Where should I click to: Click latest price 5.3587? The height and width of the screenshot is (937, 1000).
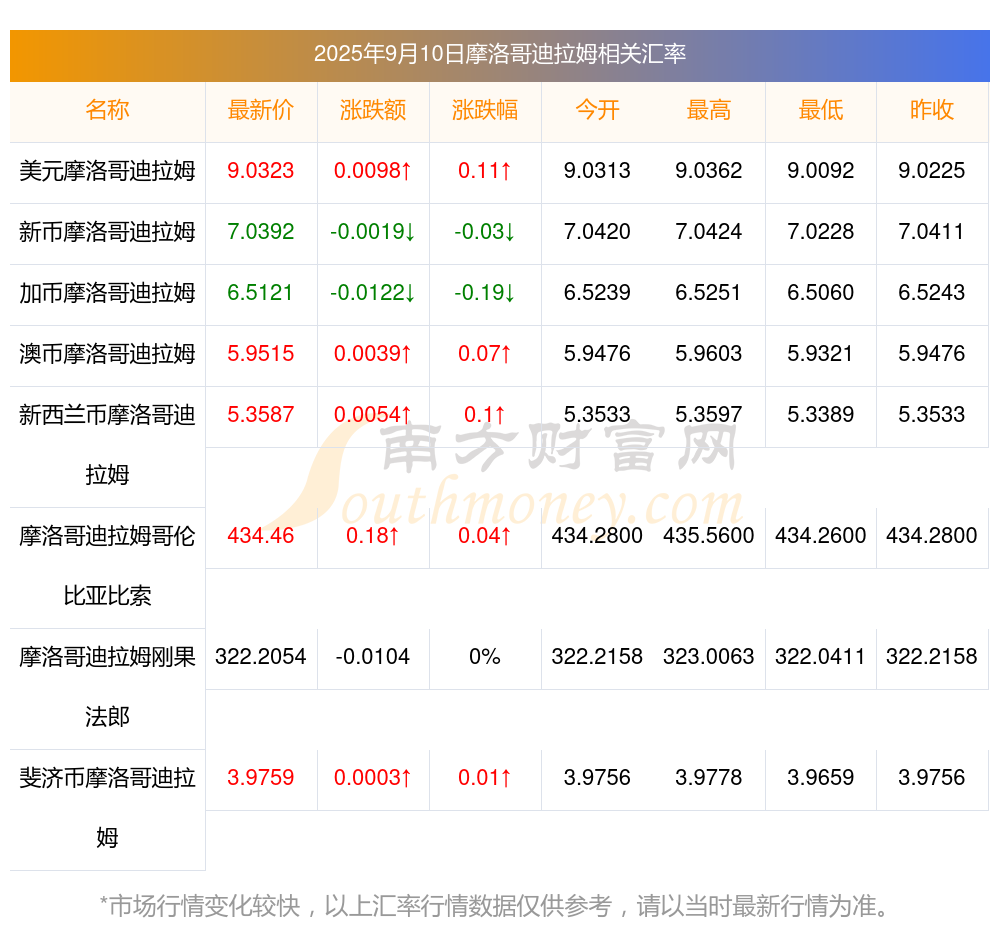pyautogui.click(x=260, y=415)
